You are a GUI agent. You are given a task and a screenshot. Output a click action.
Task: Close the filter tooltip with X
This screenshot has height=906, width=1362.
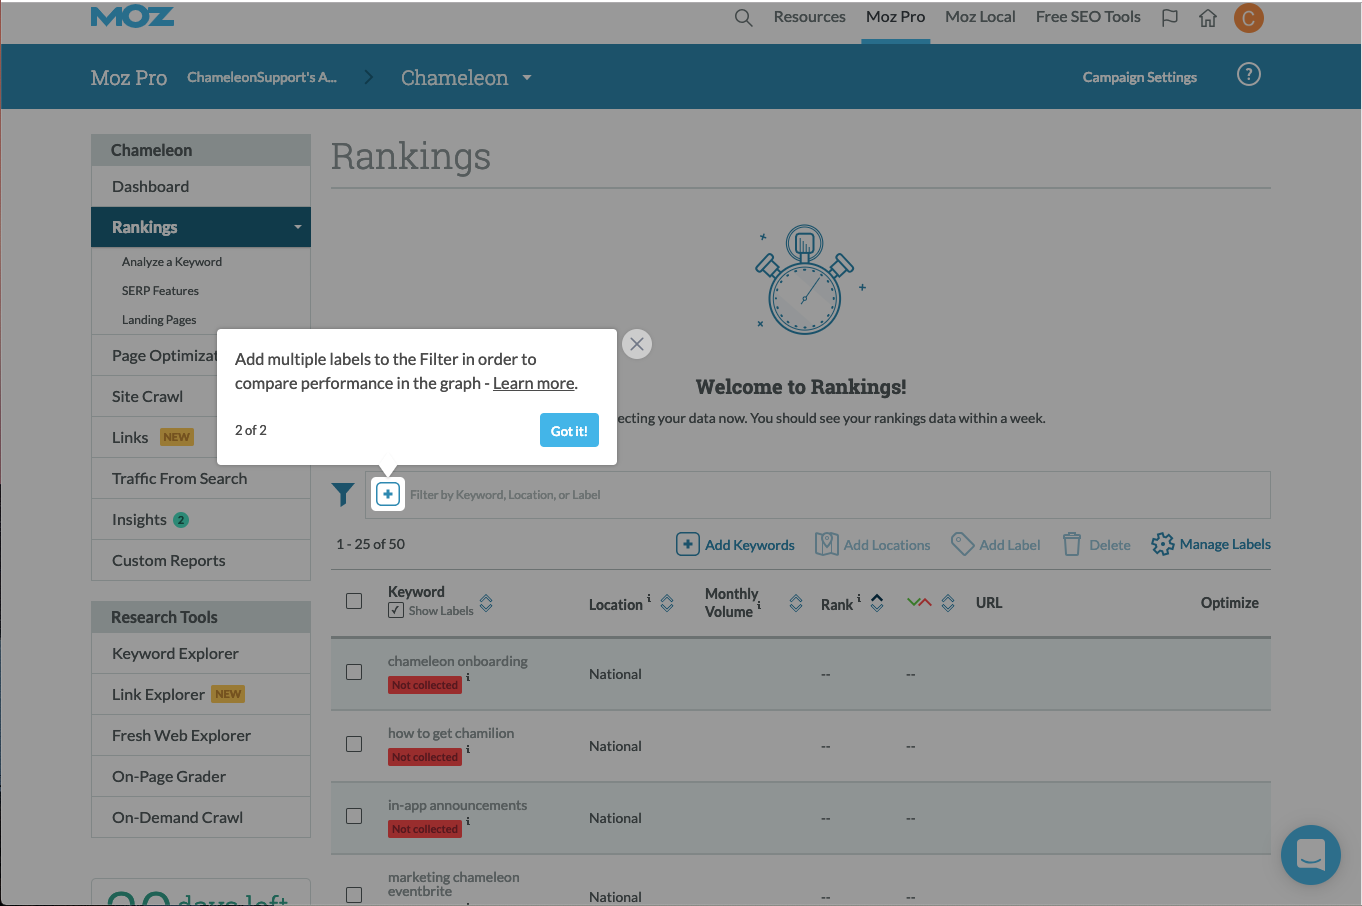point(637,344)
